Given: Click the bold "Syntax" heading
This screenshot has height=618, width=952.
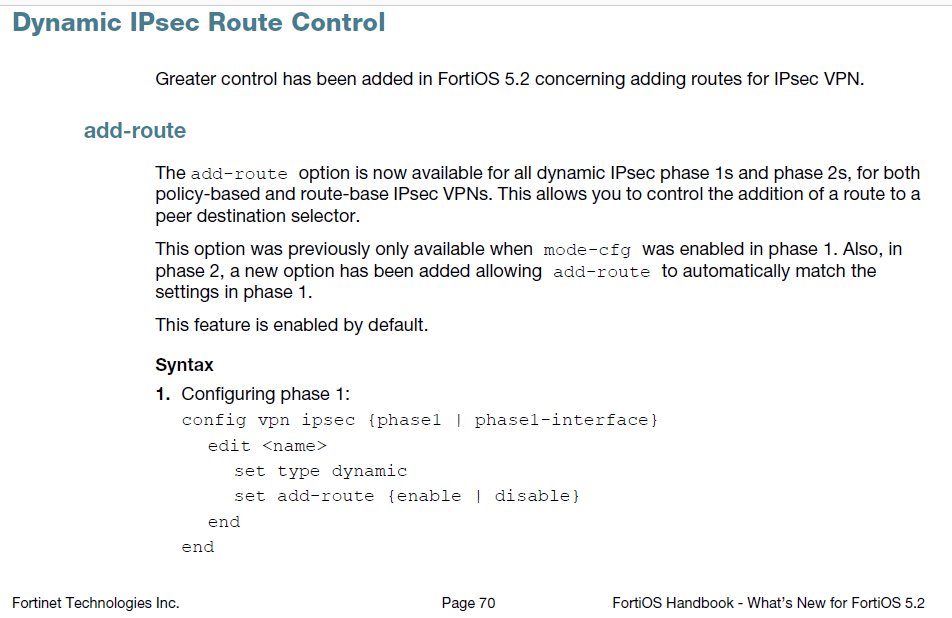Looking at the screenshot, I should [x=184, y=366].
